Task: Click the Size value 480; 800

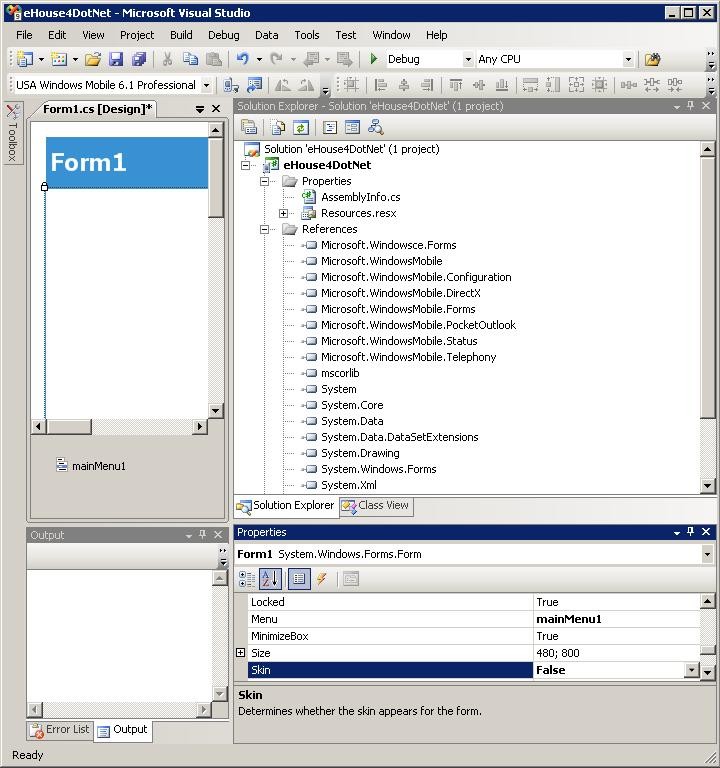Action: pyautogui.click(x=558, y=653)
